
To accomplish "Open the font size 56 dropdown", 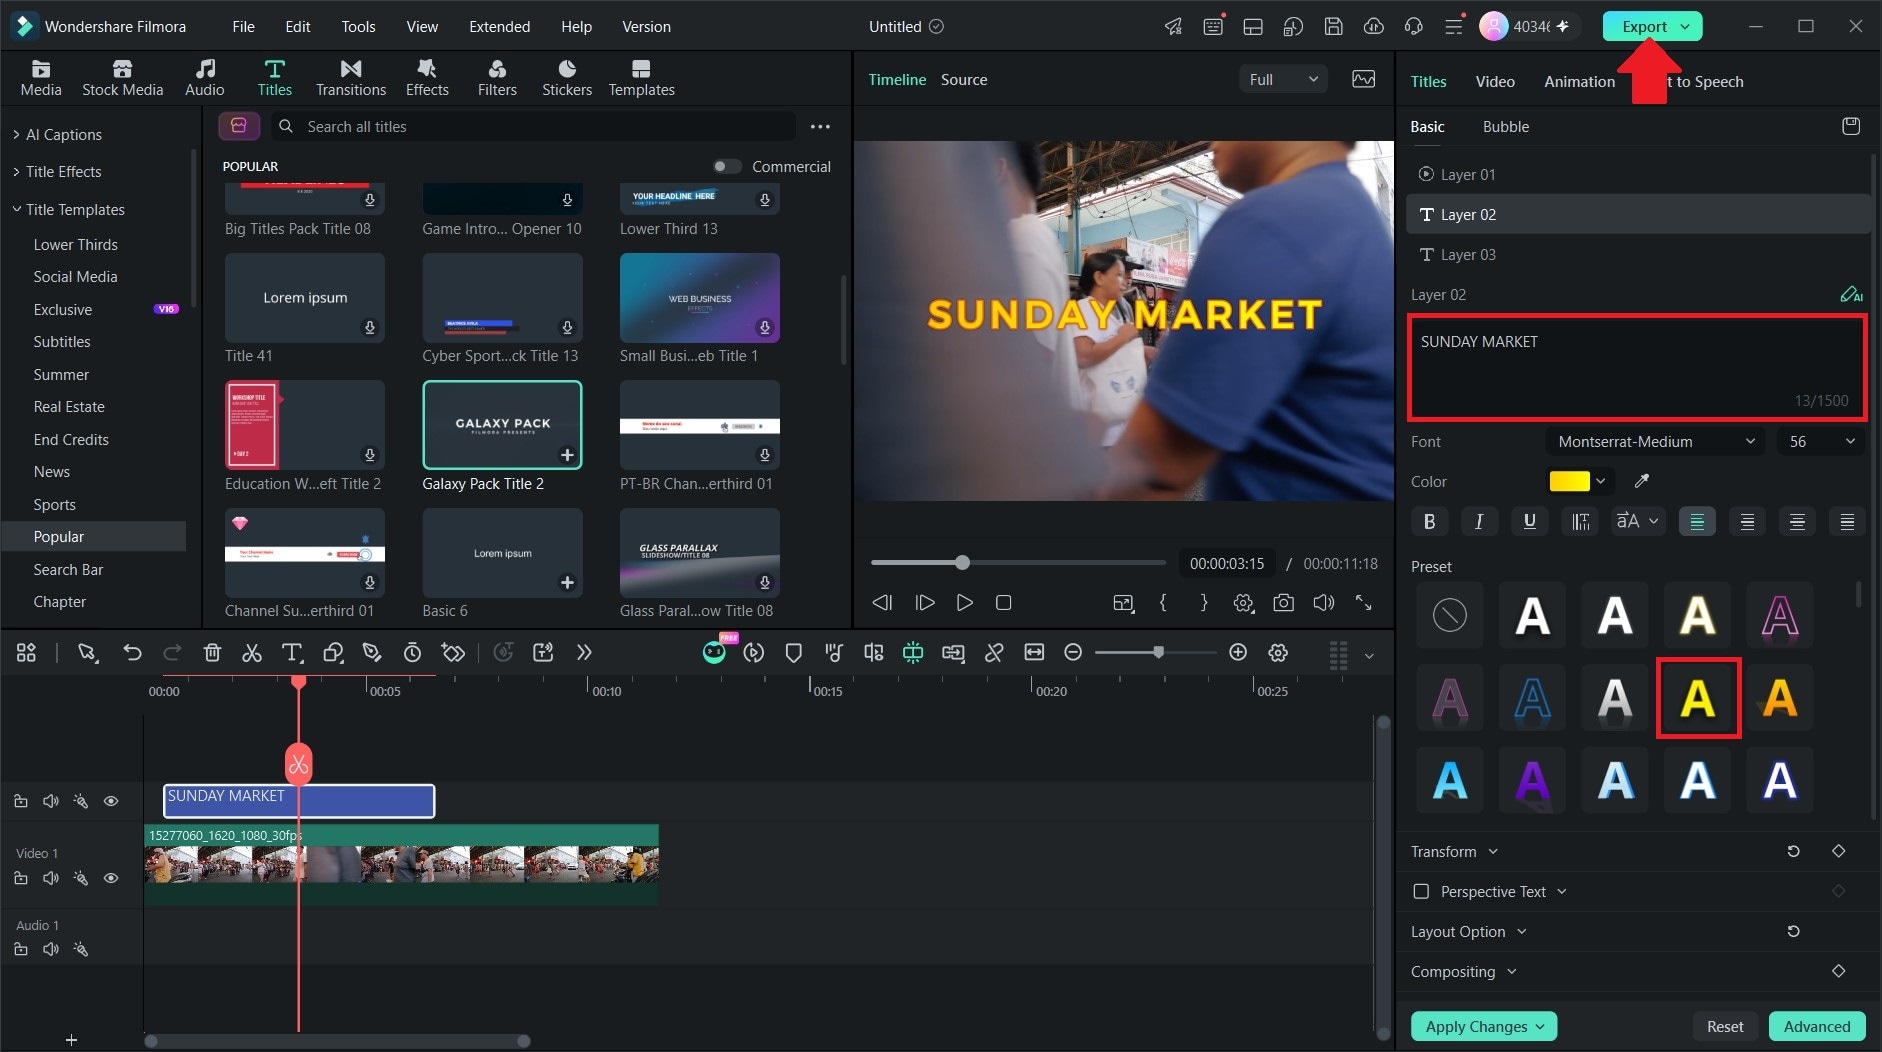I will (x=1821, y=441).
